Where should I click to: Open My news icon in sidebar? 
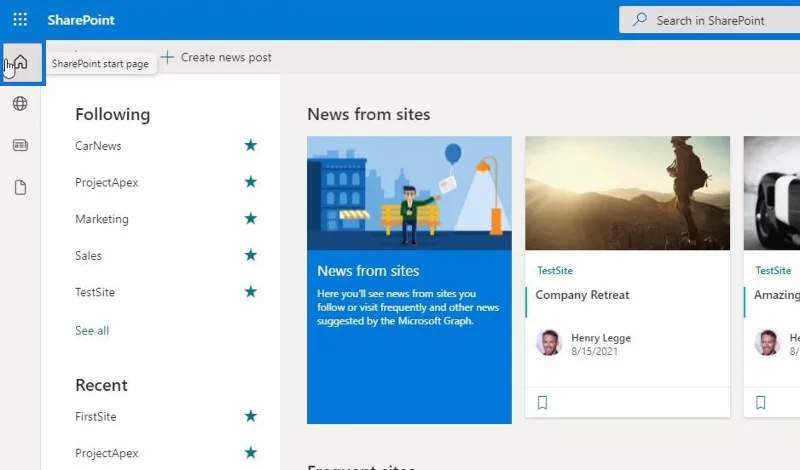coord(20,145)
